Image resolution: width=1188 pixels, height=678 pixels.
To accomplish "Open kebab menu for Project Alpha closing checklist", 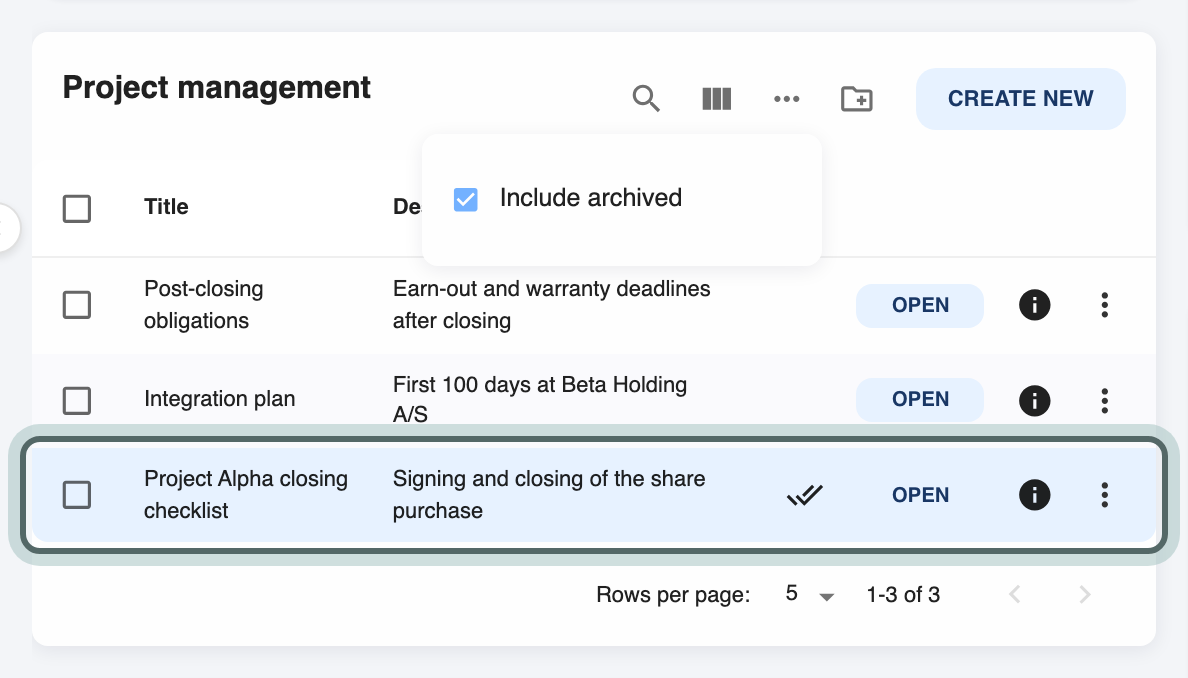I will coord(1105,495).
